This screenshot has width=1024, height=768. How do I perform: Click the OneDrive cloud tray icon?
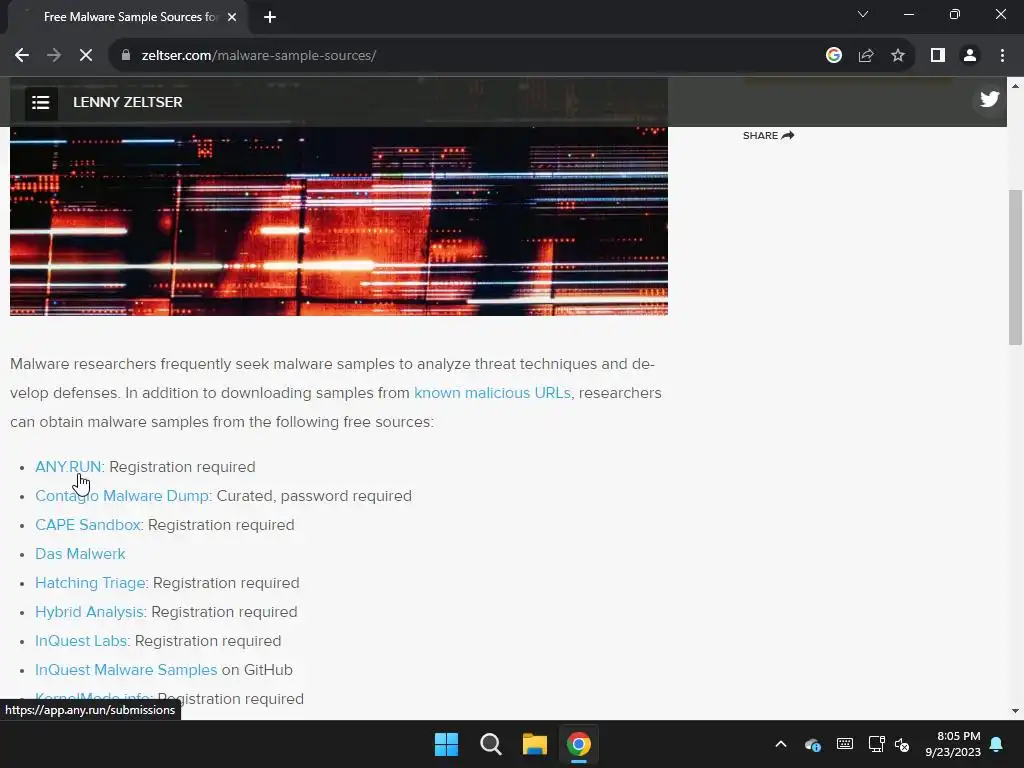pos(812,744)
